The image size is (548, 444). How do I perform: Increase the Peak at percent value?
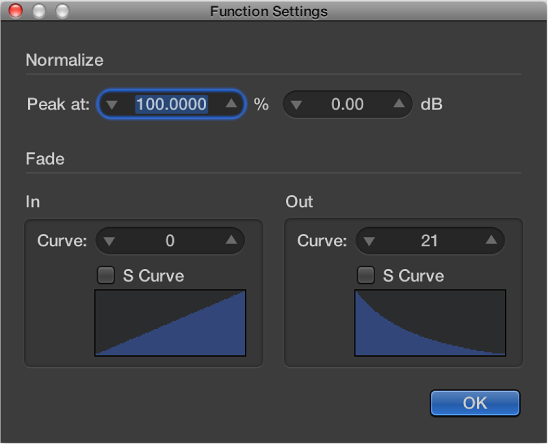(231, 103)
